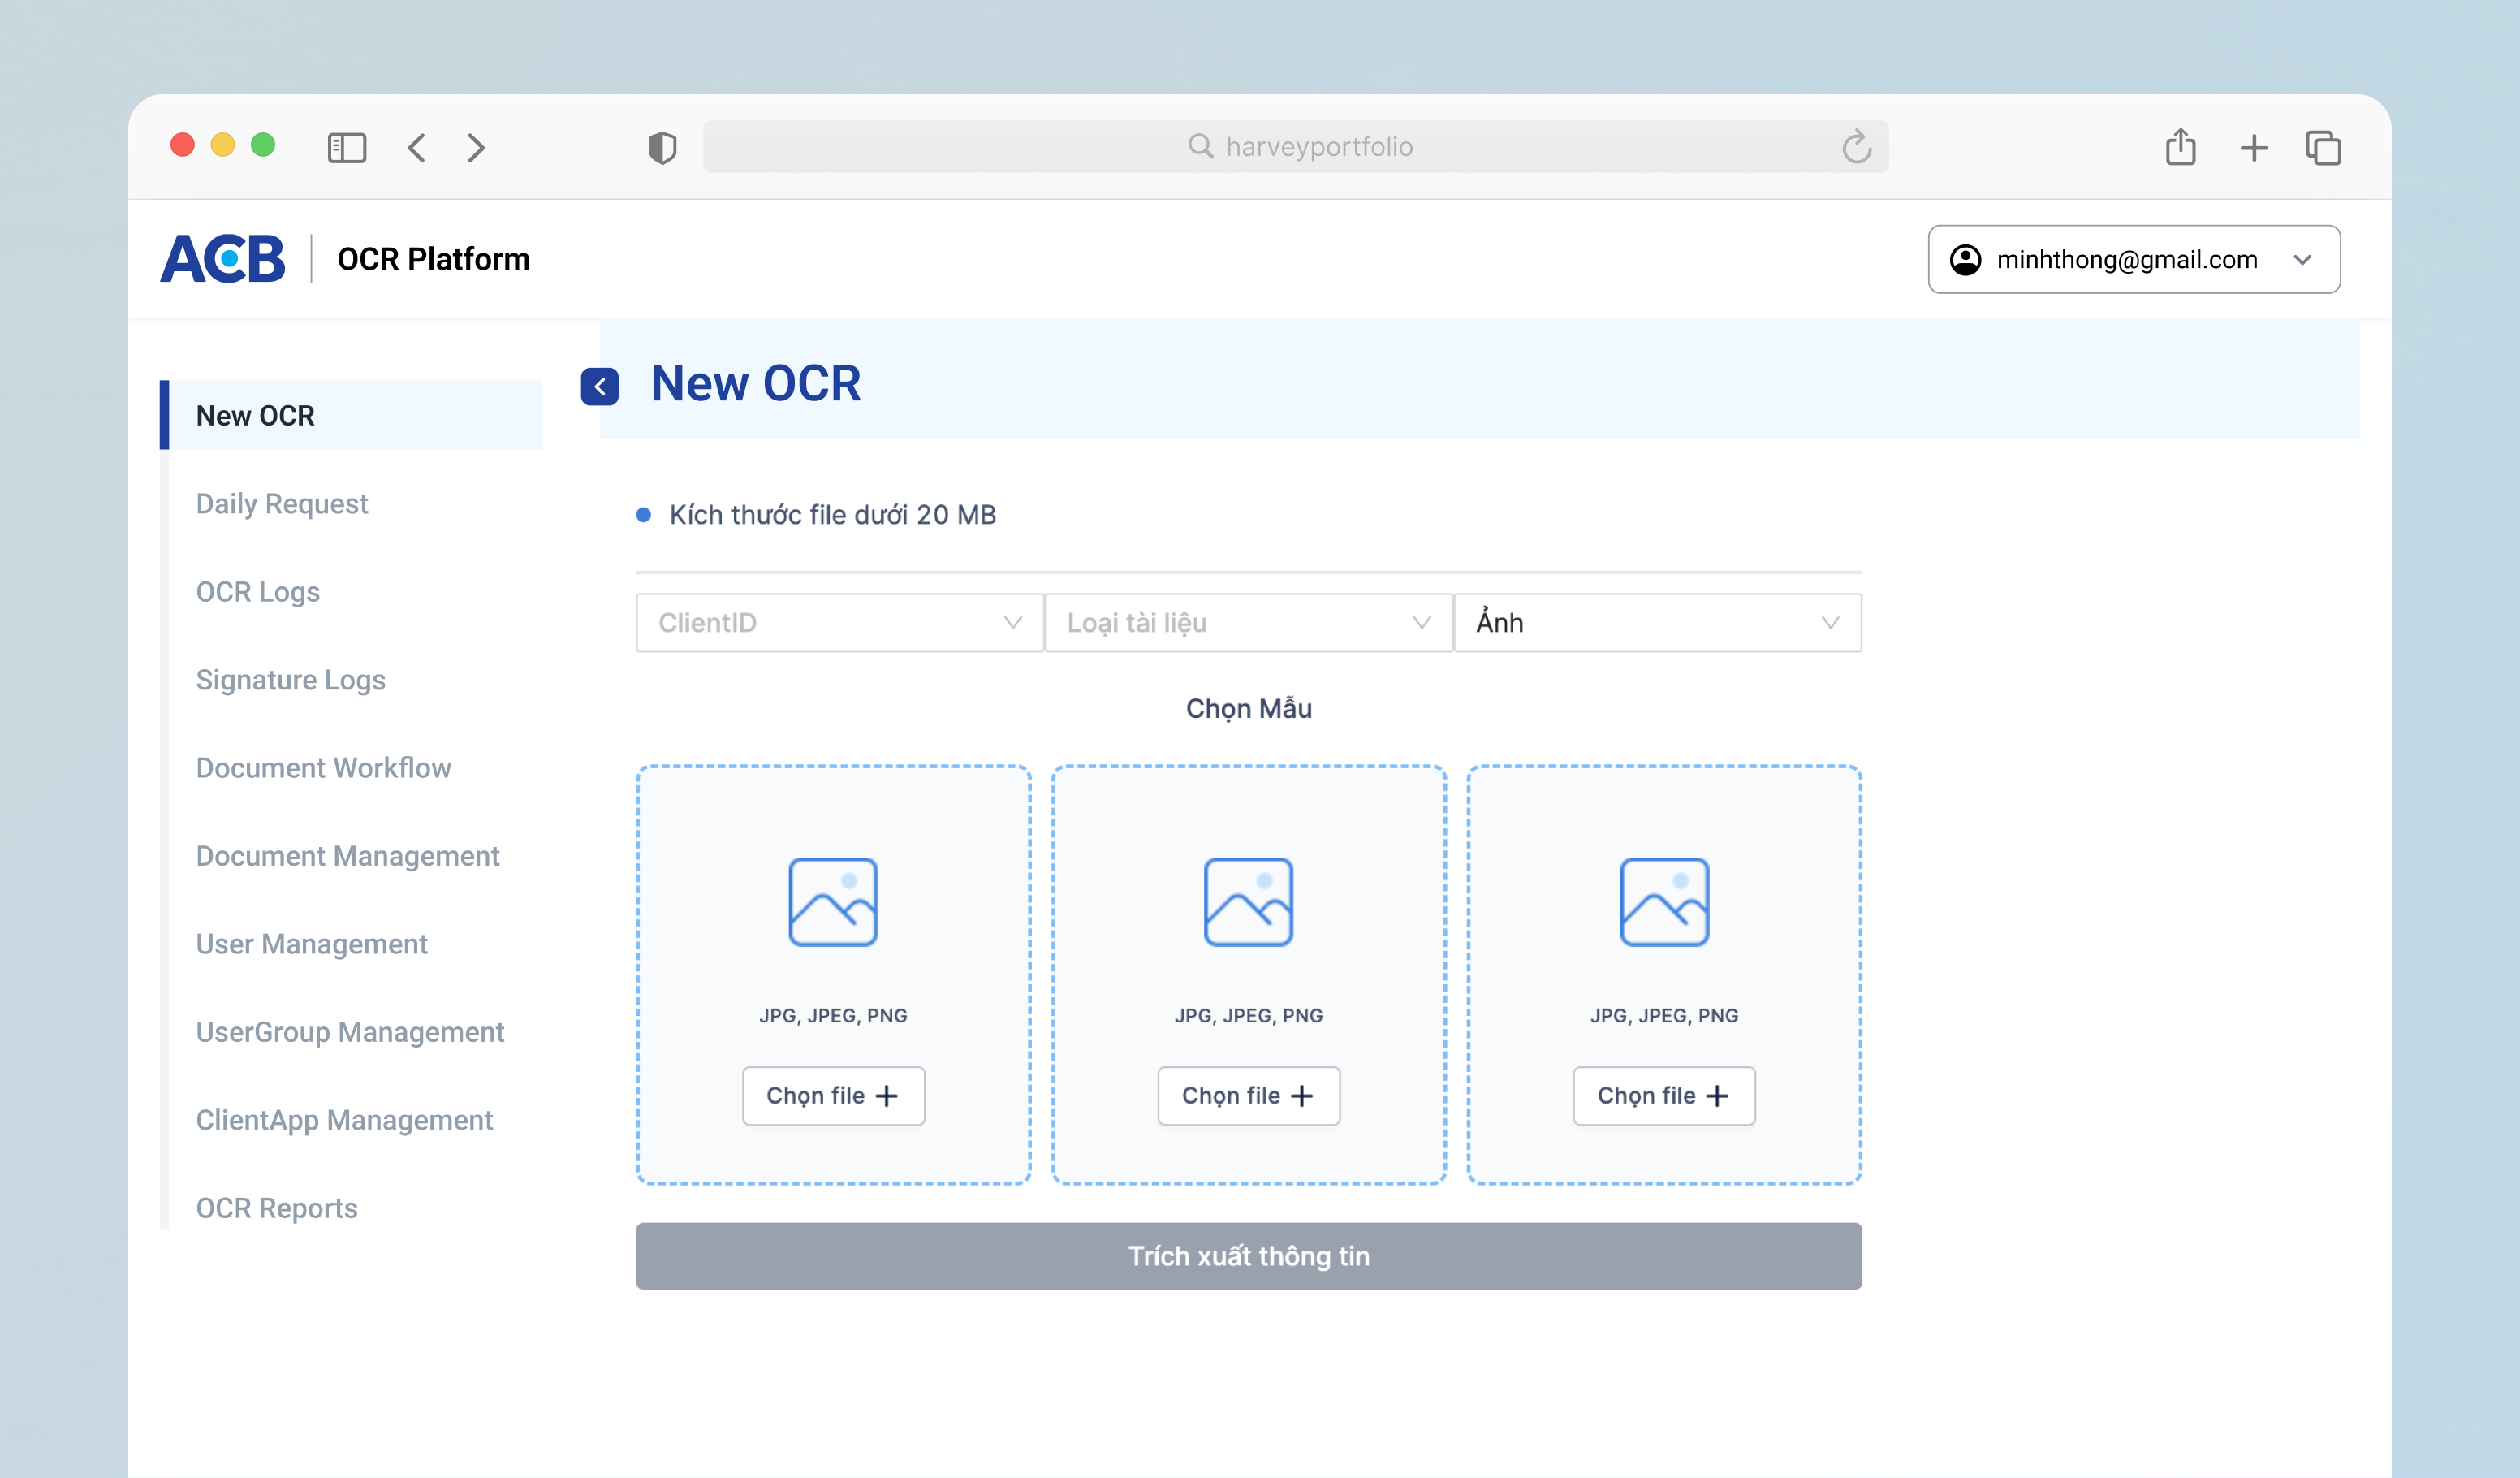The width and height of the screenshot is (2520, 1478).
Task: Open a new browser tab with plus
Action: point(2254,148)
